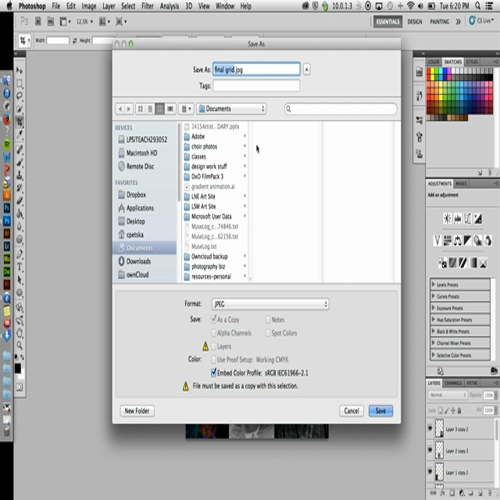Select the Rectangular Marquee tool
The height and width of the screenshot is (500, 500).
[20, 83]
